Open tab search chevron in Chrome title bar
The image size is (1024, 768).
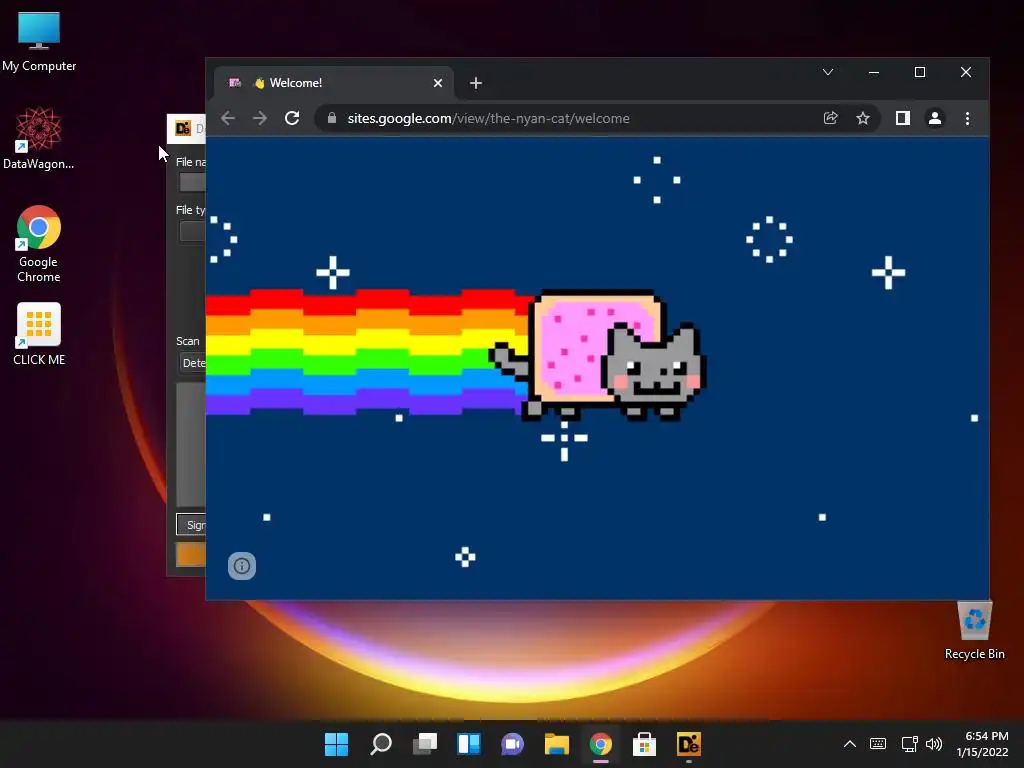(x=828, y=72)
